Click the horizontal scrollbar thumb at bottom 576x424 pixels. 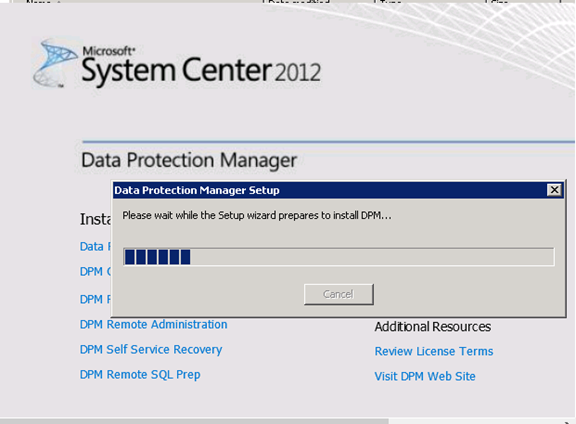pyautogui.click(x=194, y=421)
